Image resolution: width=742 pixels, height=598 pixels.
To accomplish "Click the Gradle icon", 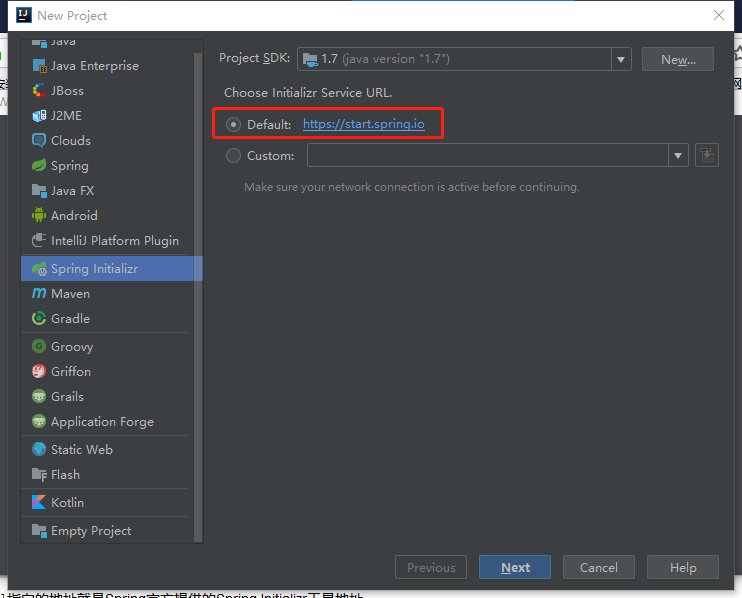I will coord(39,318).
